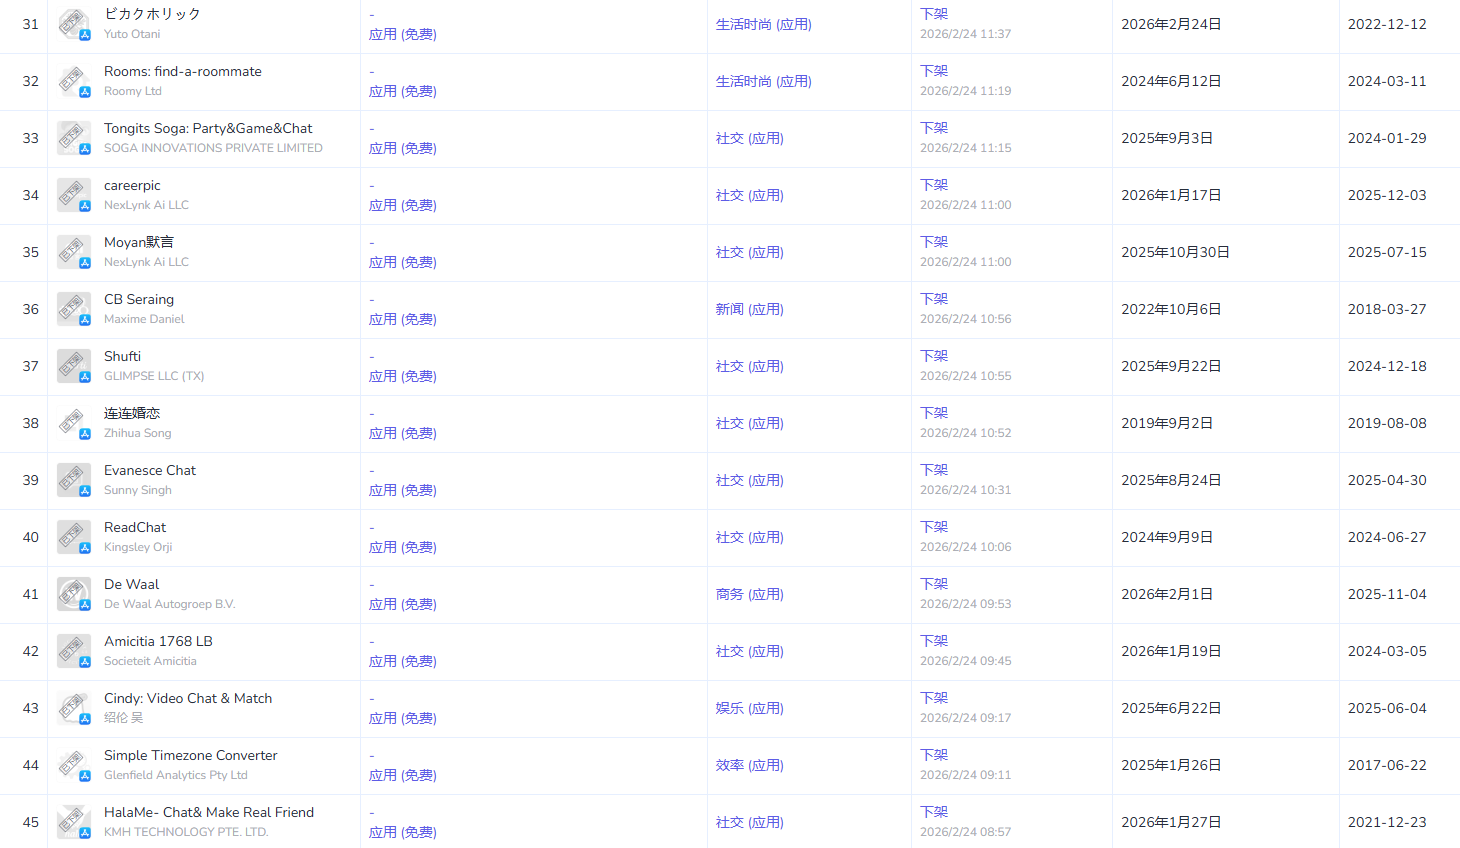Click the careerpic app name
Screen dimensions: 1460x848
tap(132, 185)
